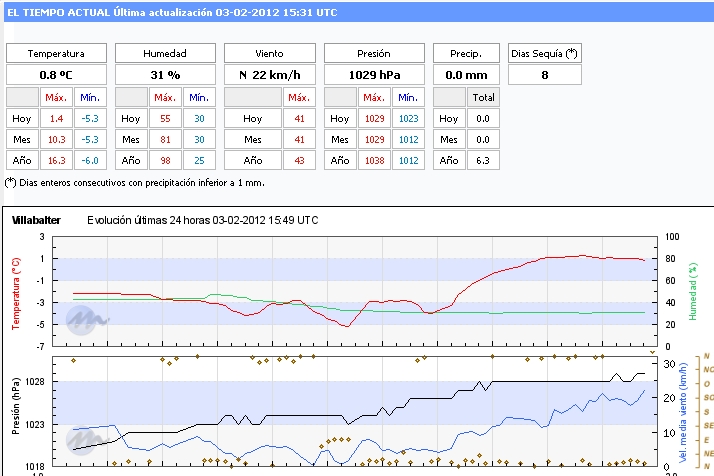
Task: Click the current humidity value 31 %
Action: (165, 75)
